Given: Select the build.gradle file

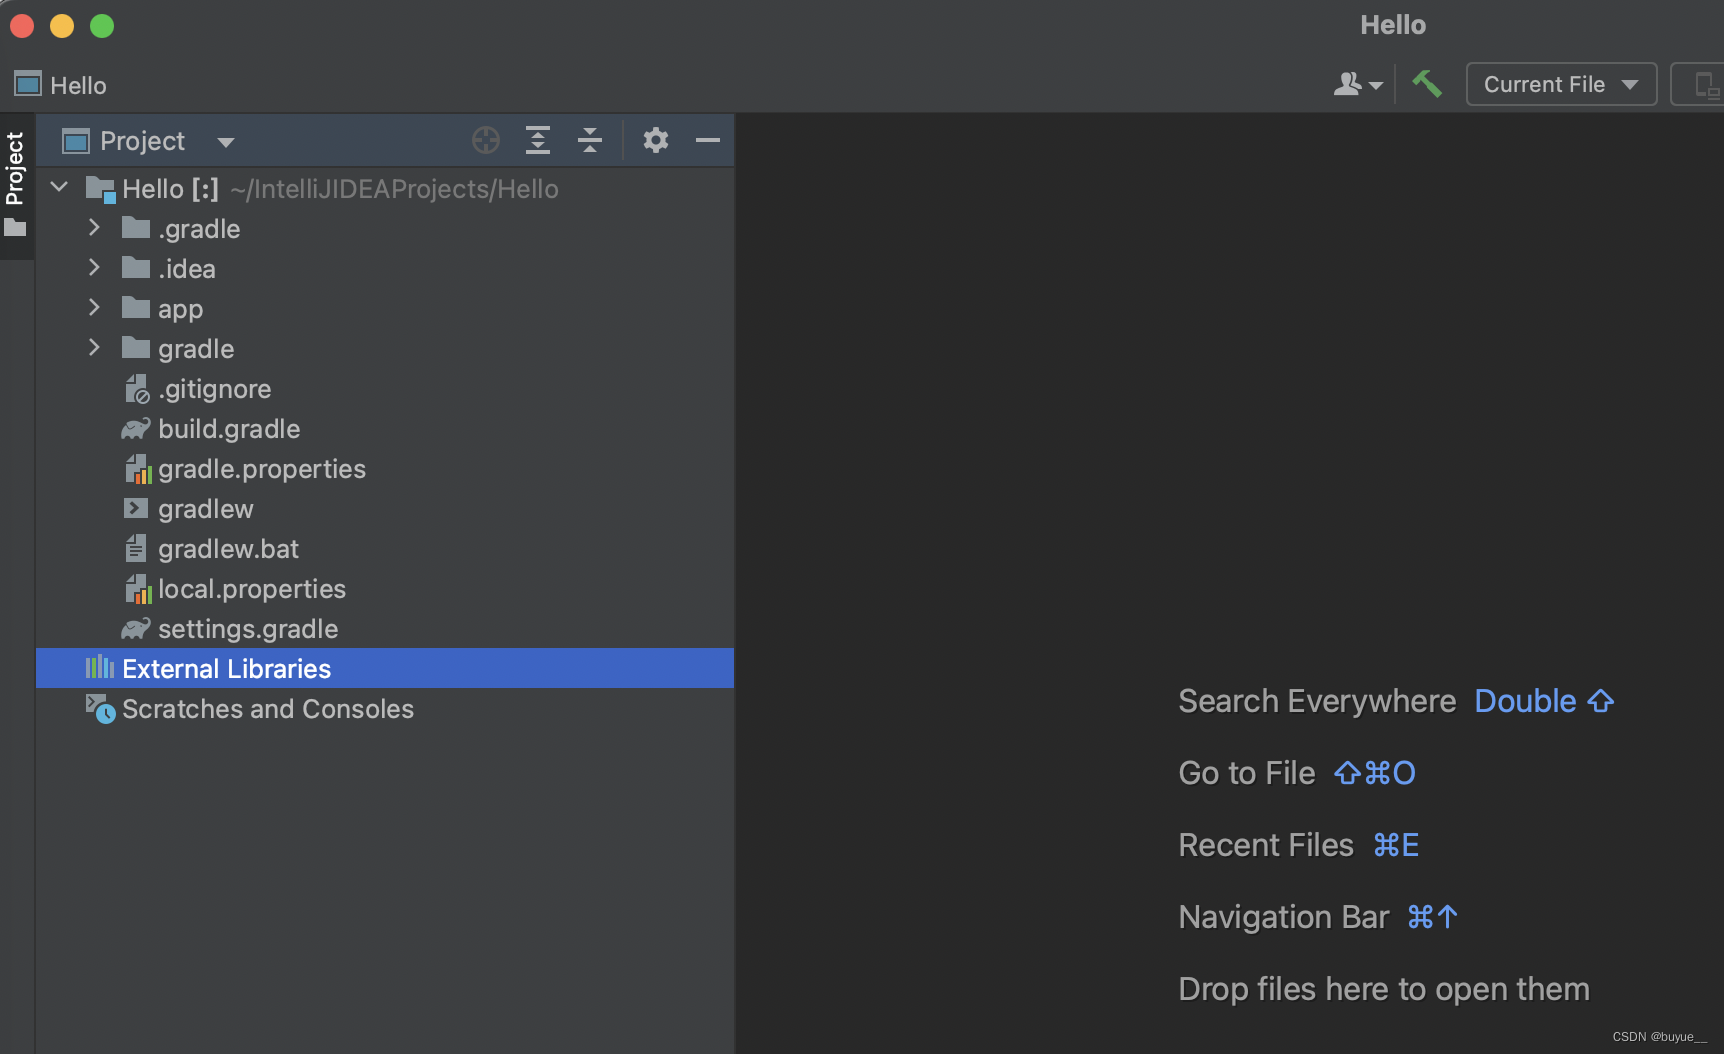Looking at the screenshot, I should [x=229, y=429].
